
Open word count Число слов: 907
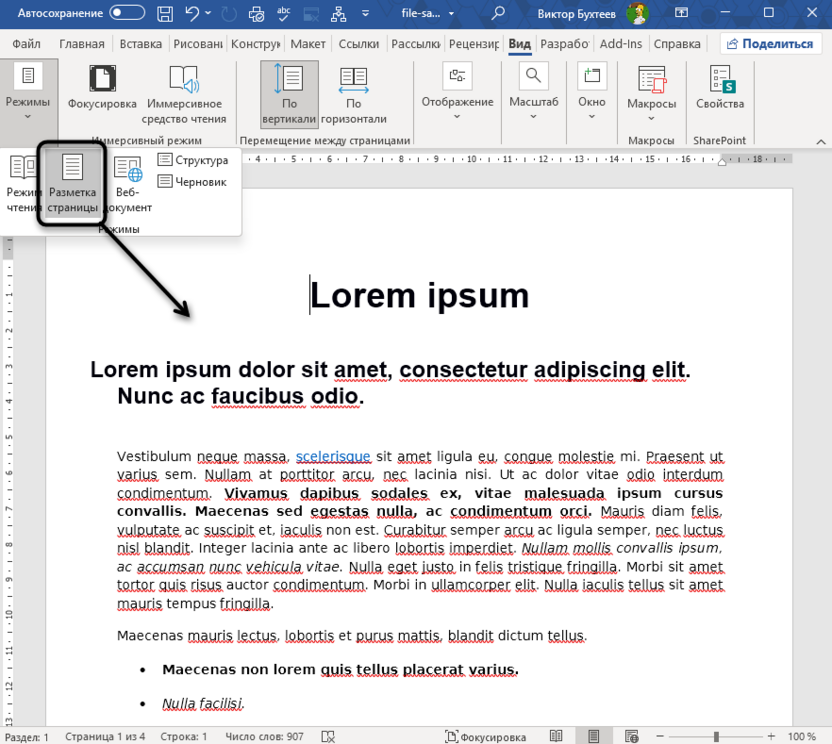pos(264,737)
